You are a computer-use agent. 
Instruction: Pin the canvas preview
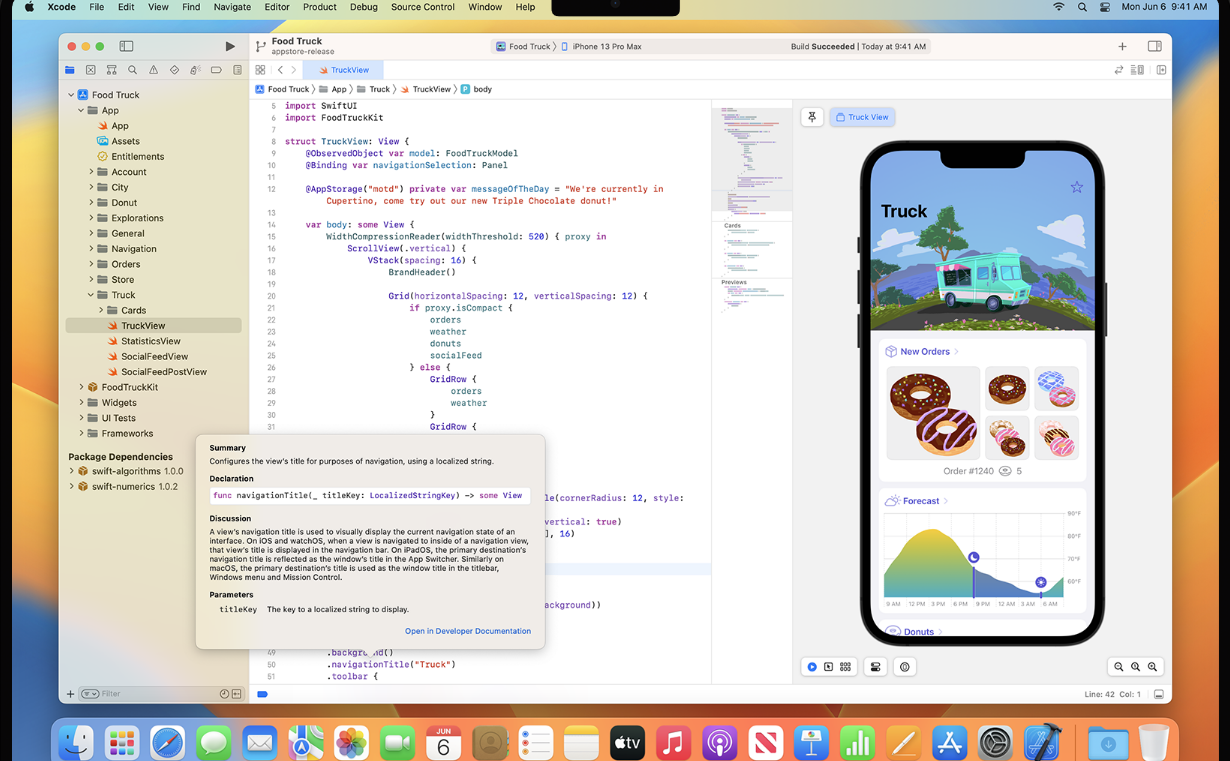tap(812, 117)
